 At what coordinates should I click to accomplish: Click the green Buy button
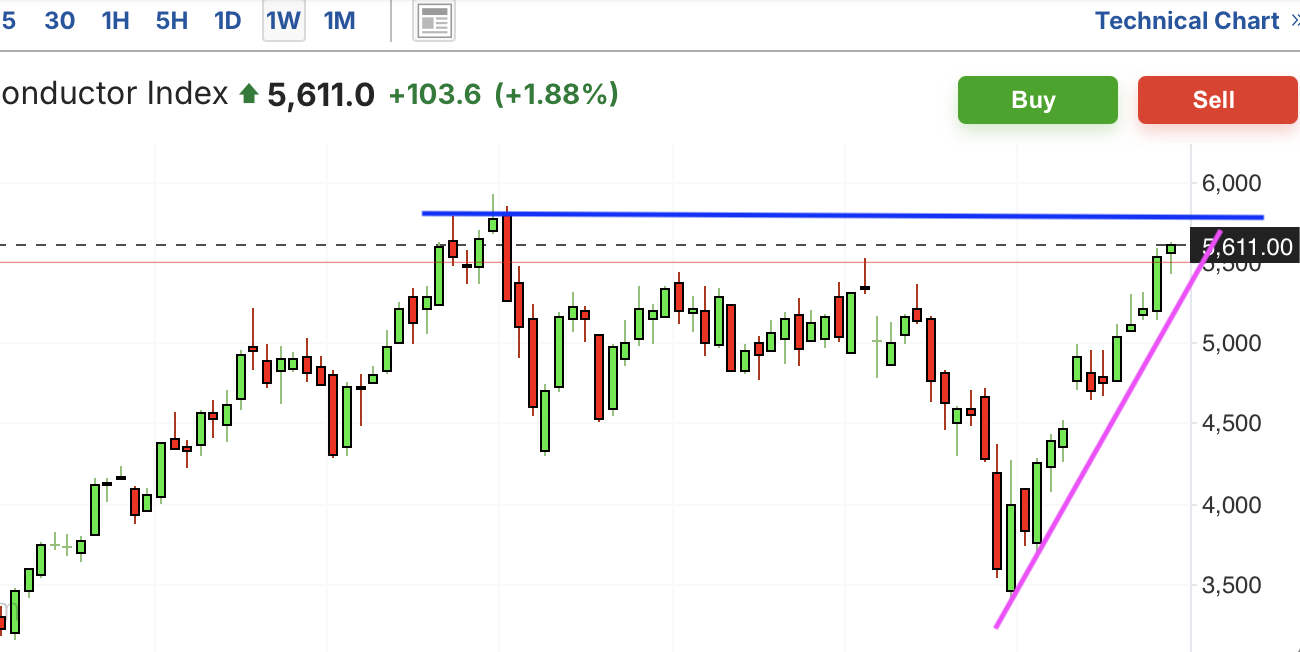click(1037, 100)
